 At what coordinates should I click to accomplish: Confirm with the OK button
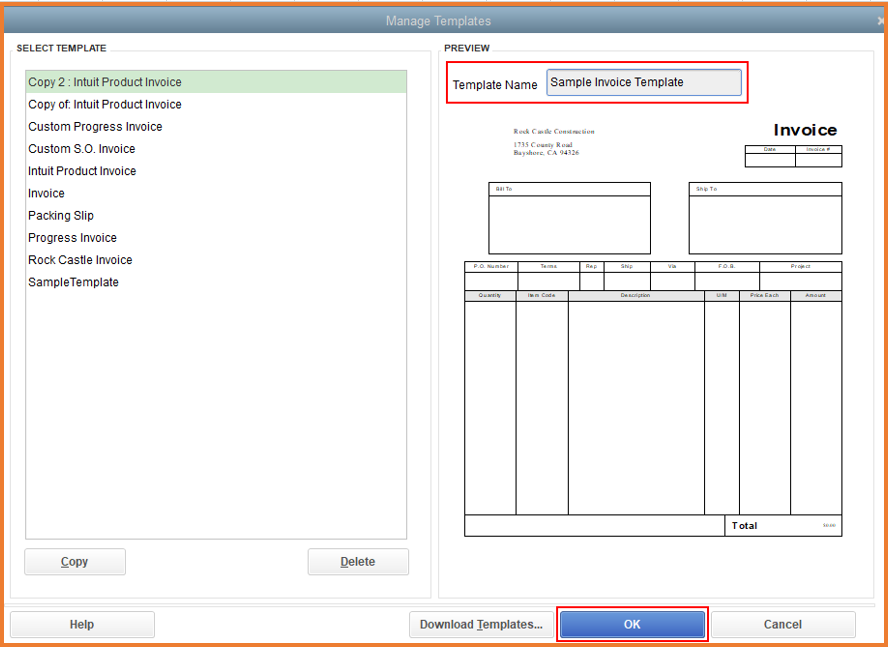pyautogui.click(x=632, y=624)
